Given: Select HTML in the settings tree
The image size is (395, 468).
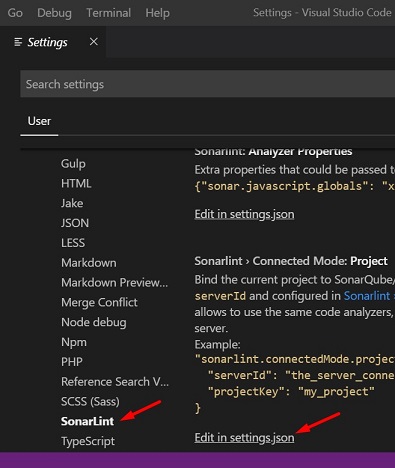Looking at the screenshot, I should pyautogui.click(x=76, y=184).
